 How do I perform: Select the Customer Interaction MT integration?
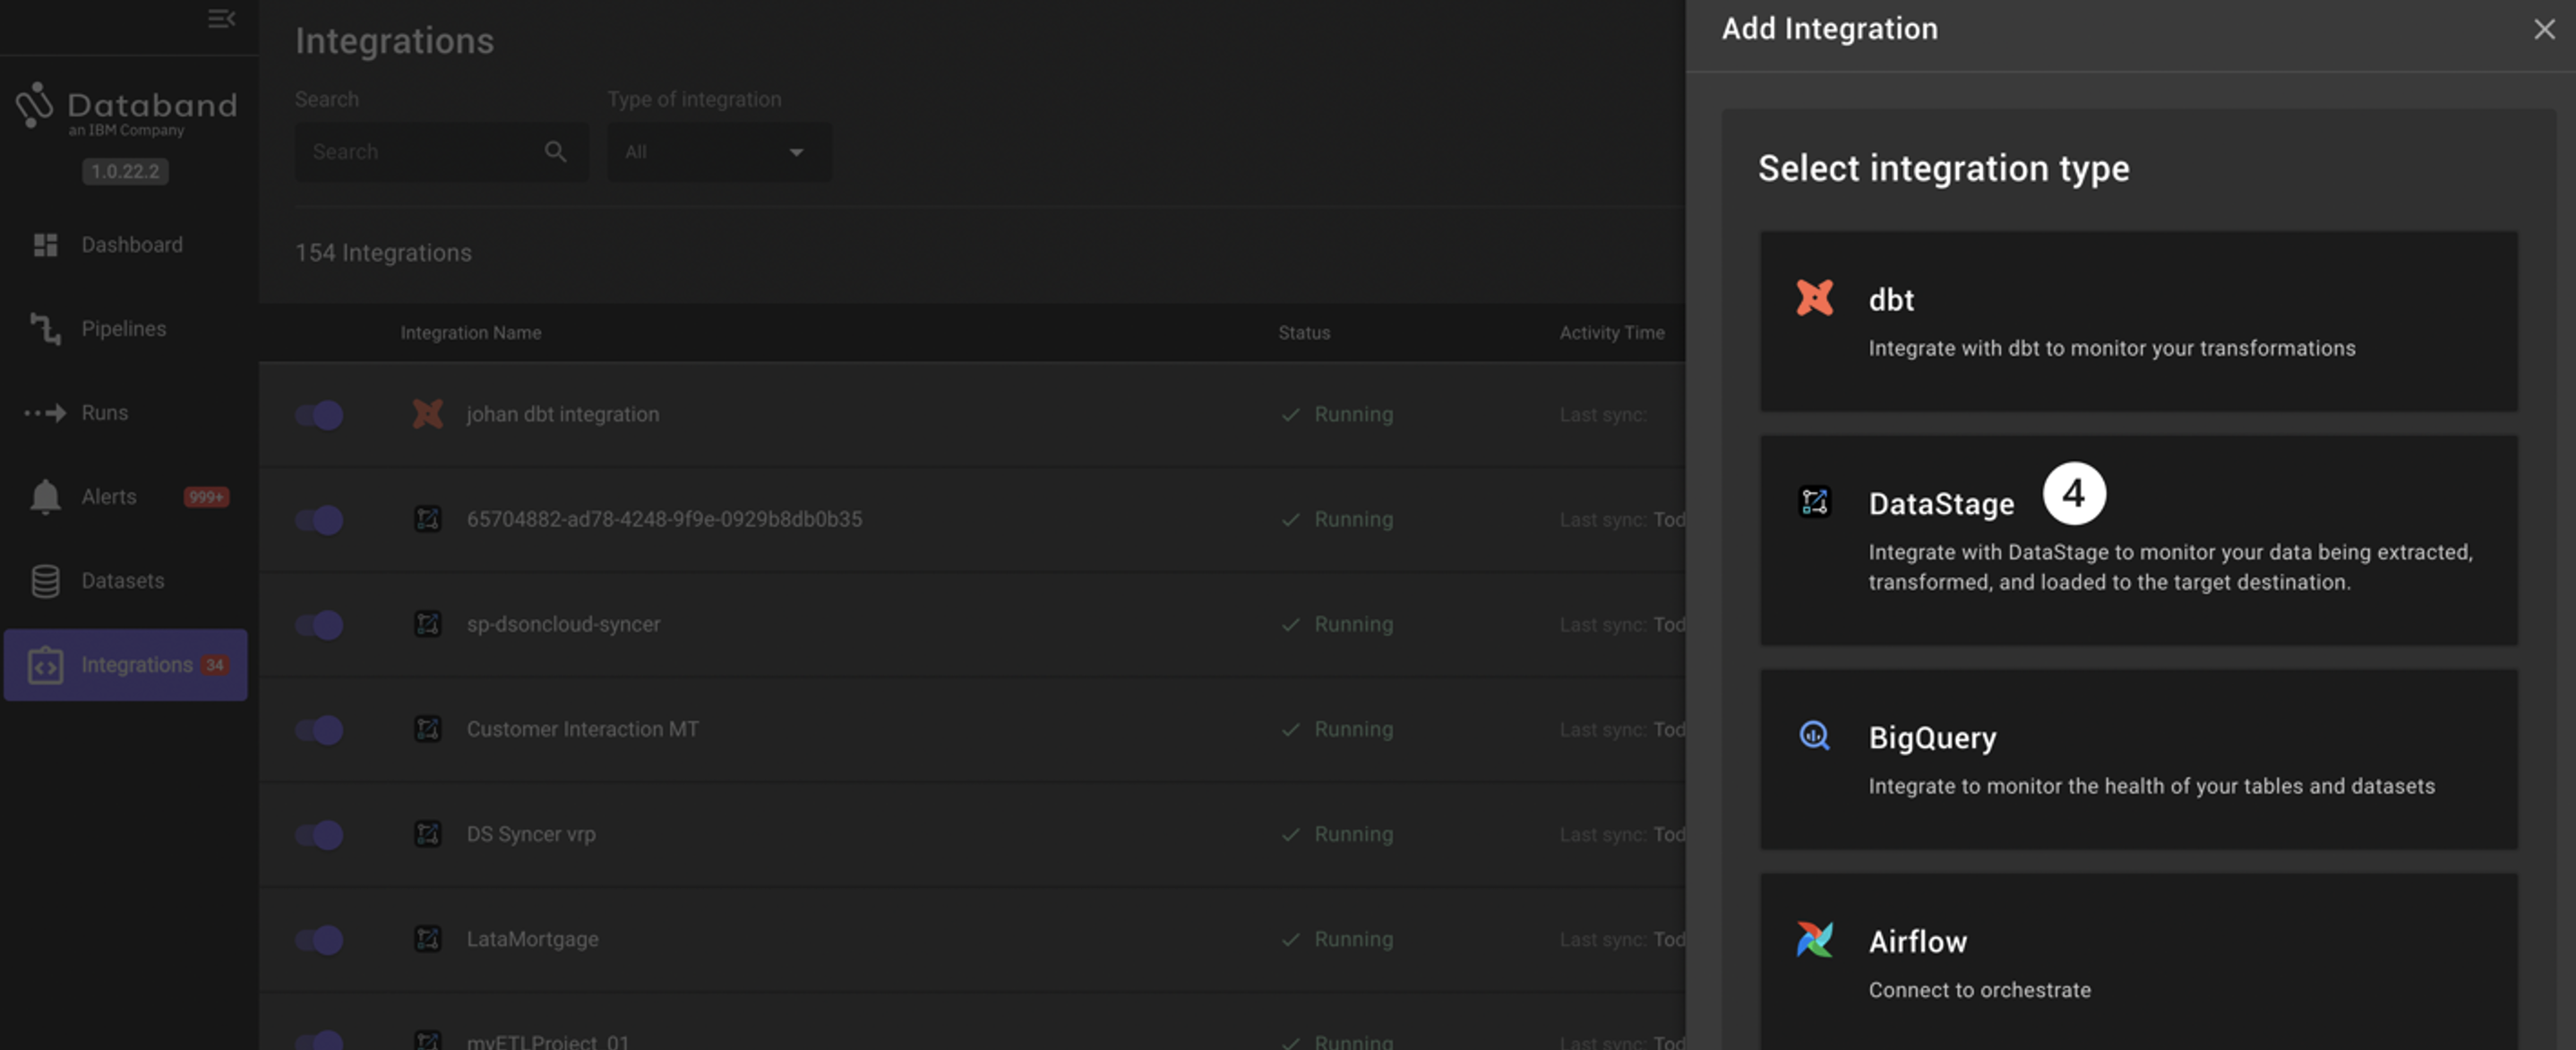coord(583,728)
